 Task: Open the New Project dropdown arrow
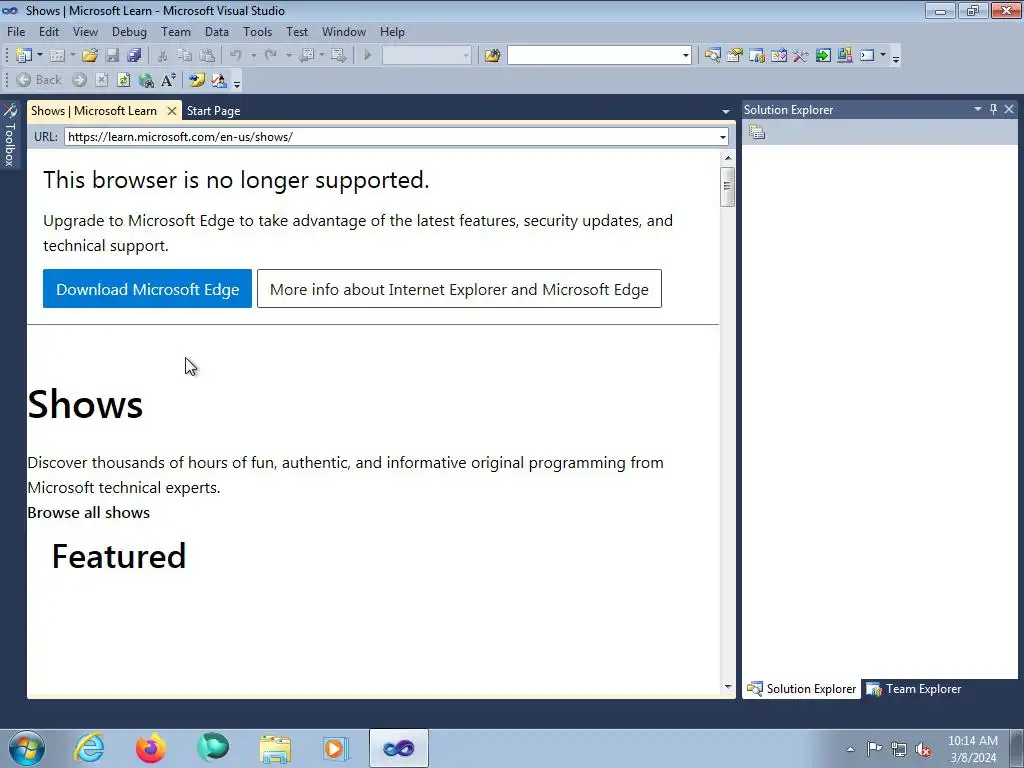[40, 56]
